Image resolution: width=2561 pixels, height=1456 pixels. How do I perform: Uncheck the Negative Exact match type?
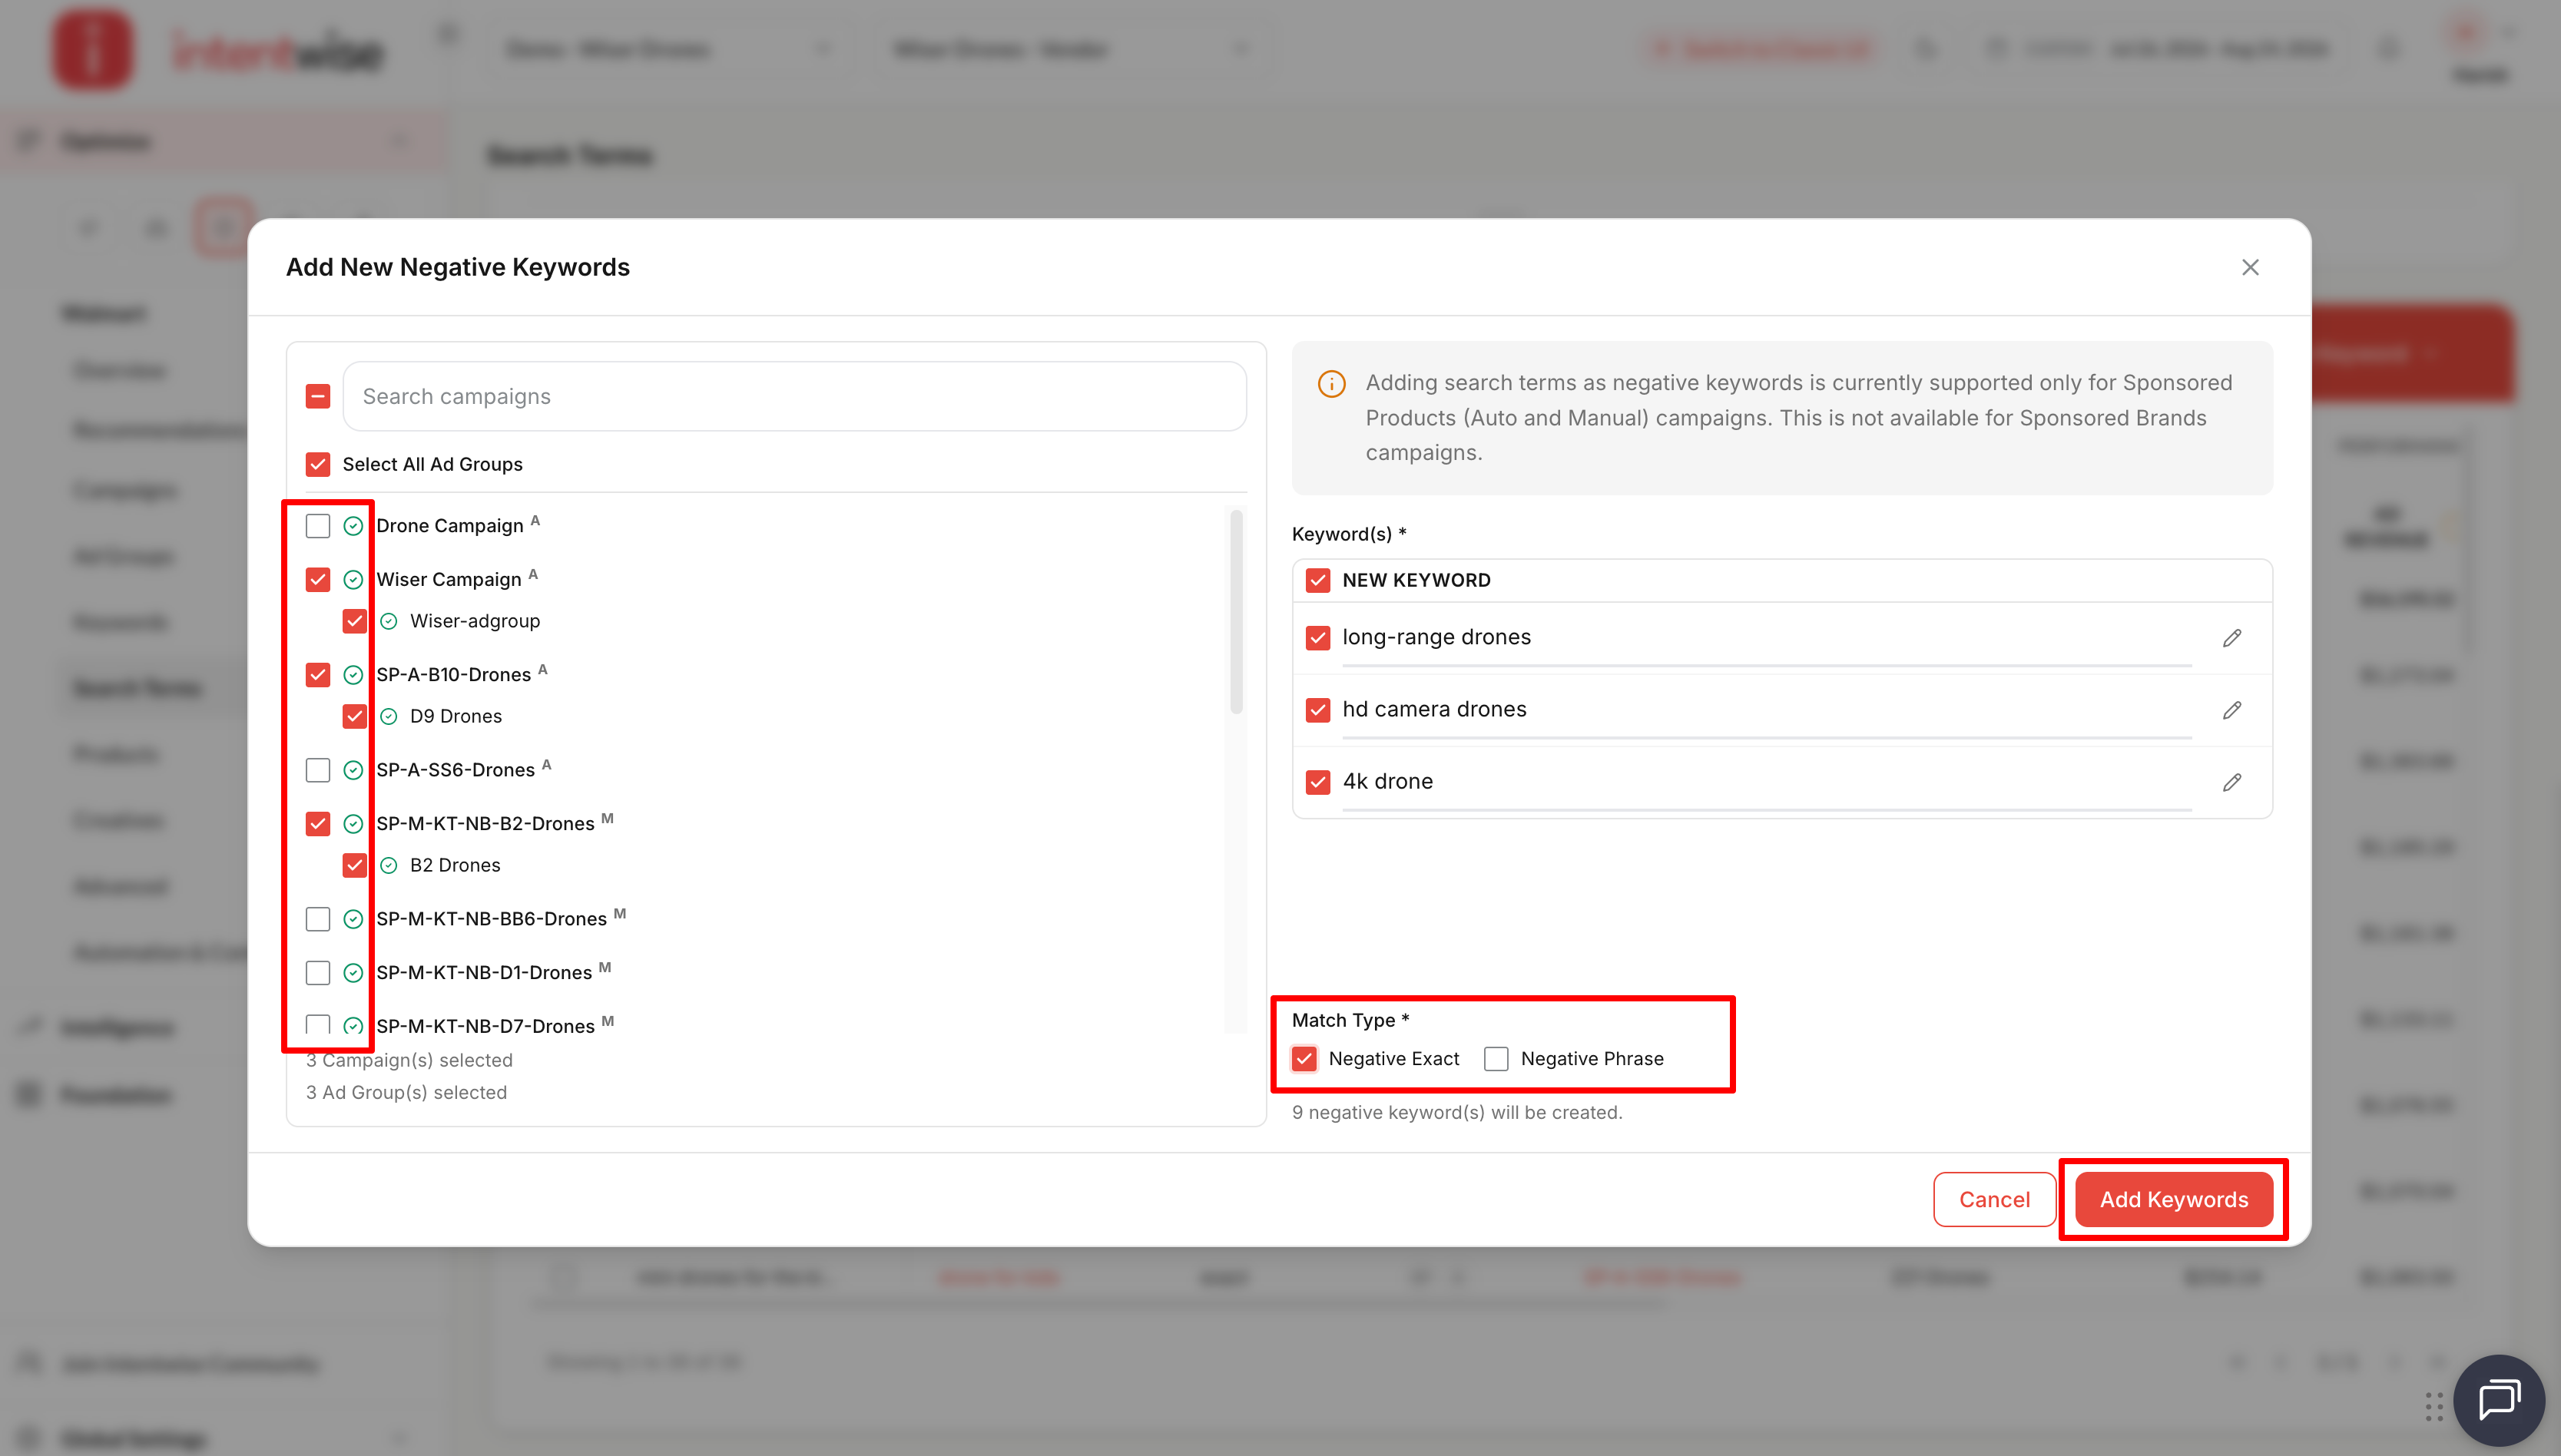[x=1304, y=1059]
